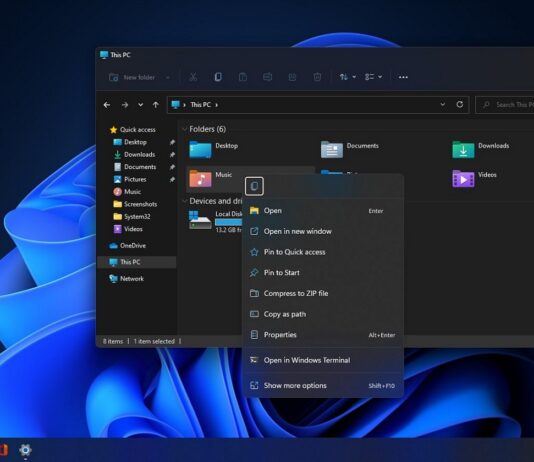
Task: Go back with the Back arrow
Action: pyautogui.click(x=107, y=105)
